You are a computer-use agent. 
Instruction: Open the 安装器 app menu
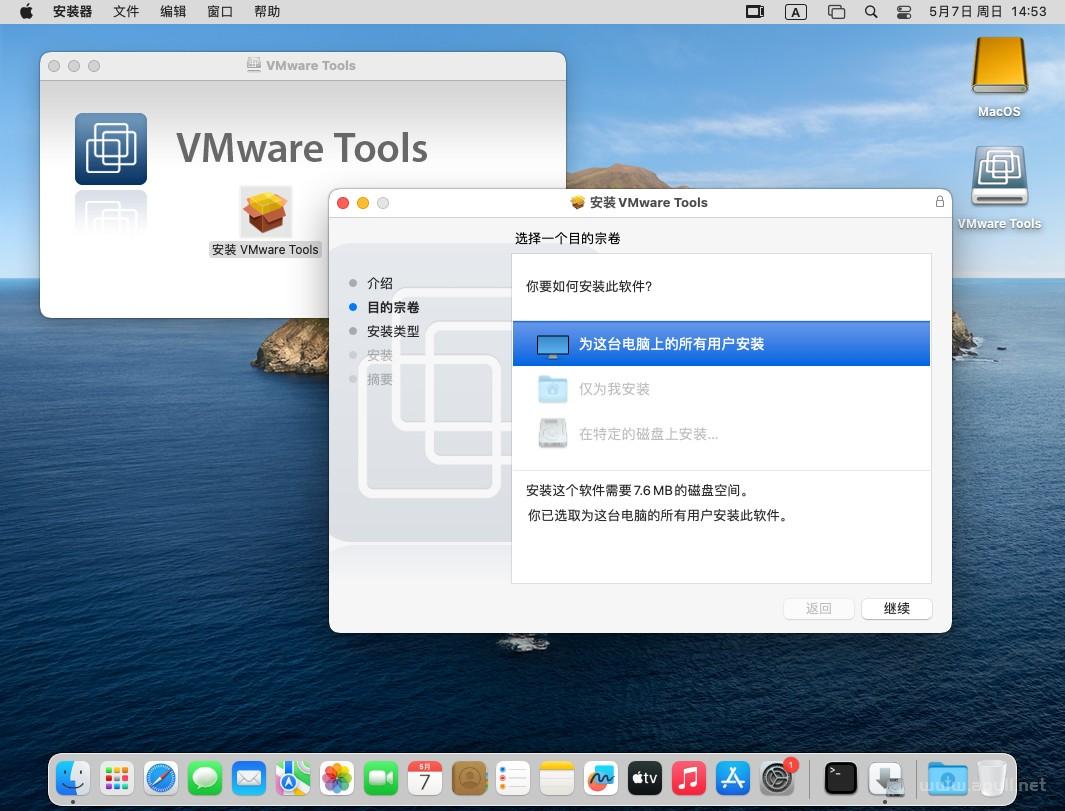[72, 12]
